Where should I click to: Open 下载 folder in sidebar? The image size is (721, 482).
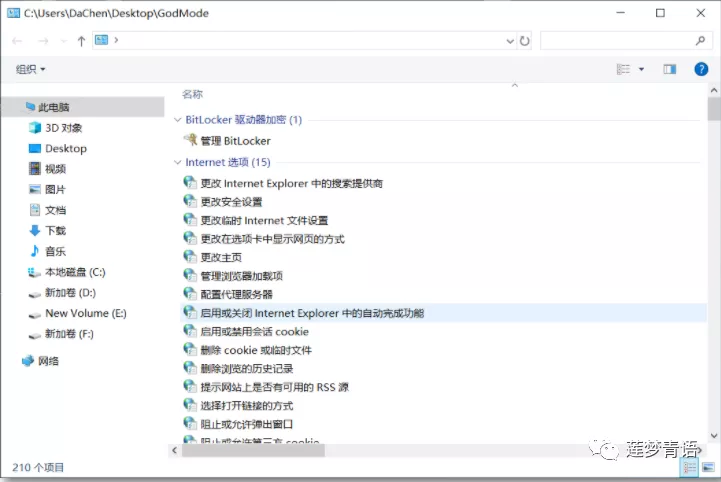(47, 230)
